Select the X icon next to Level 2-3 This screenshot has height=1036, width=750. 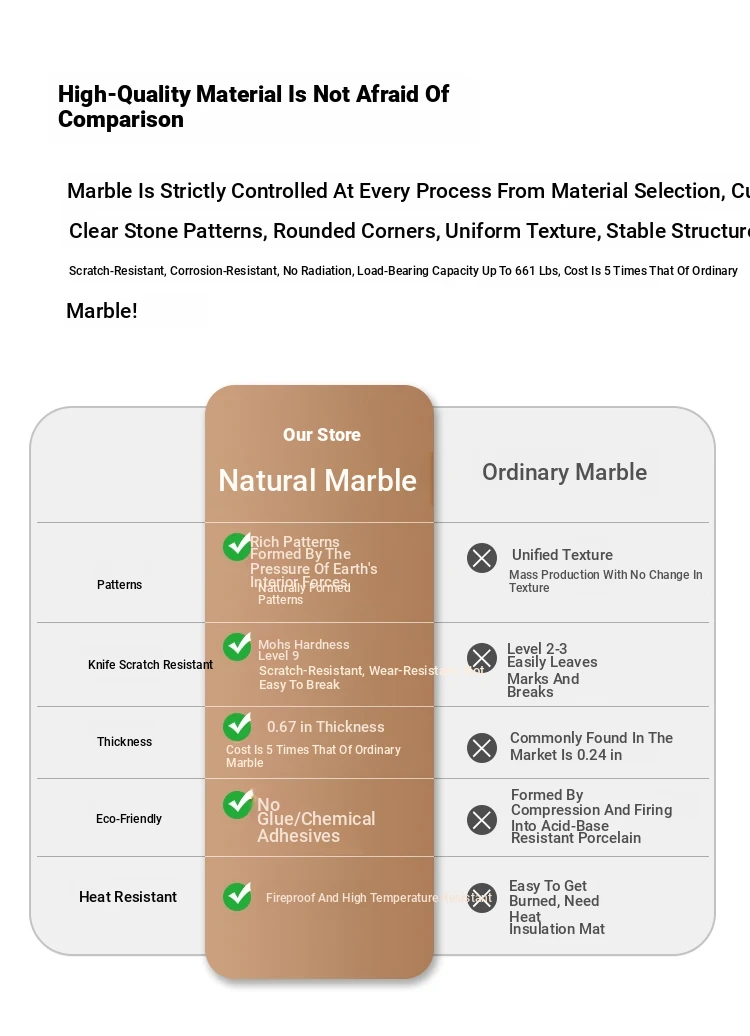[482, 658]
